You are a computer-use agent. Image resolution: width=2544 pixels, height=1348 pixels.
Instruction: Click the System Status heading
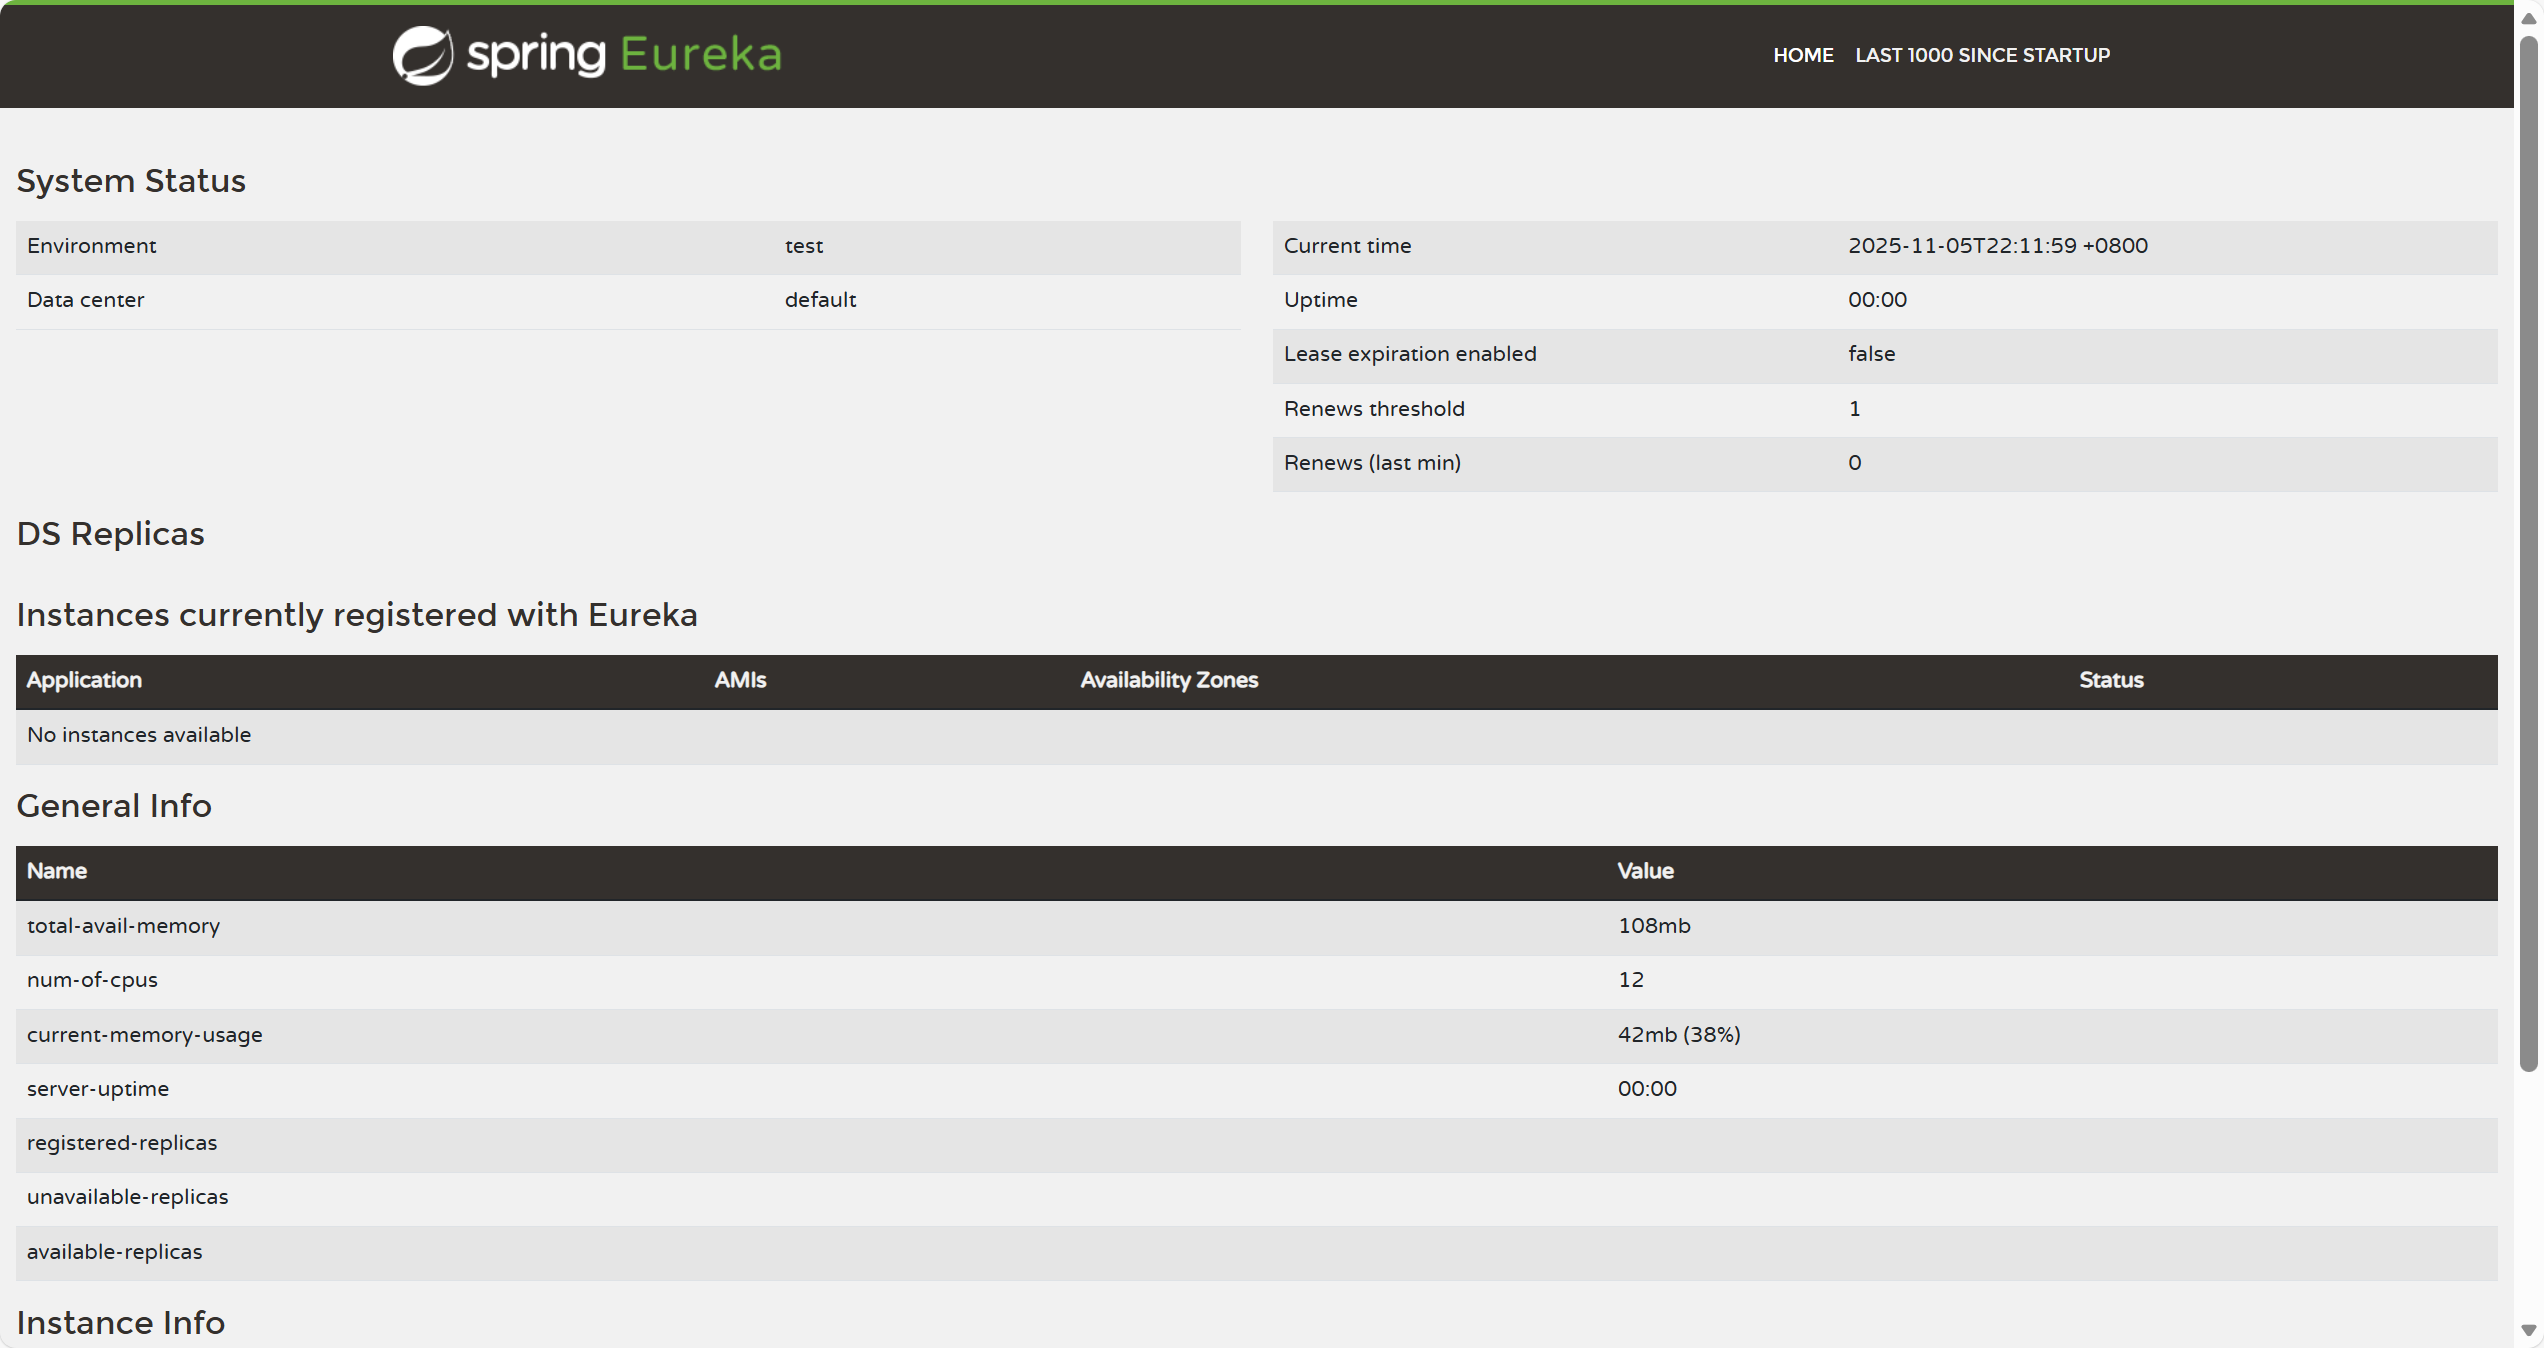point(131,181)
